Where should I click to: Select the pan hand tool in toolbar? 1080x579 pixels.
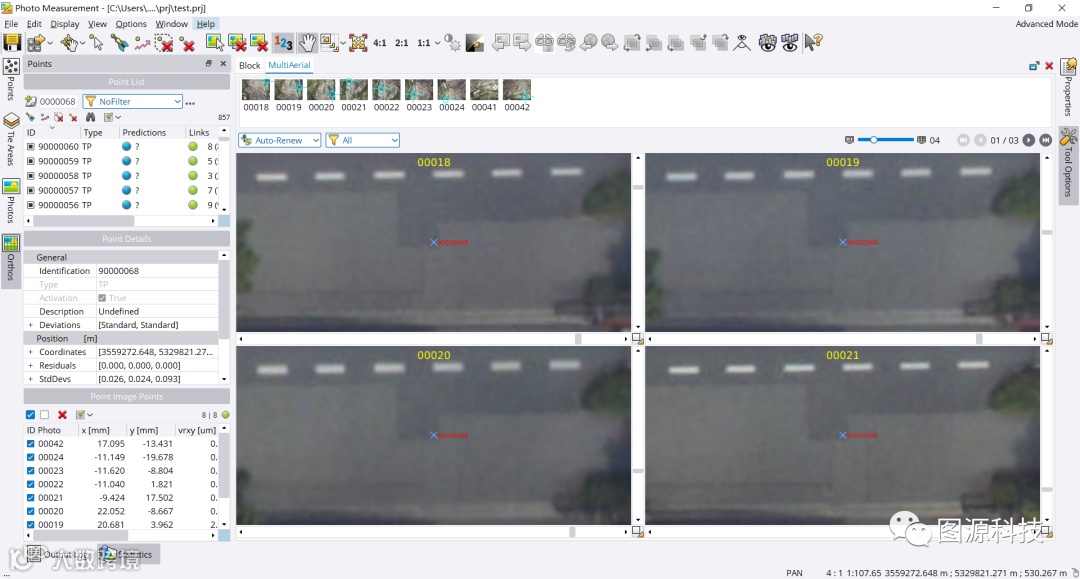(x=307, y=43)
